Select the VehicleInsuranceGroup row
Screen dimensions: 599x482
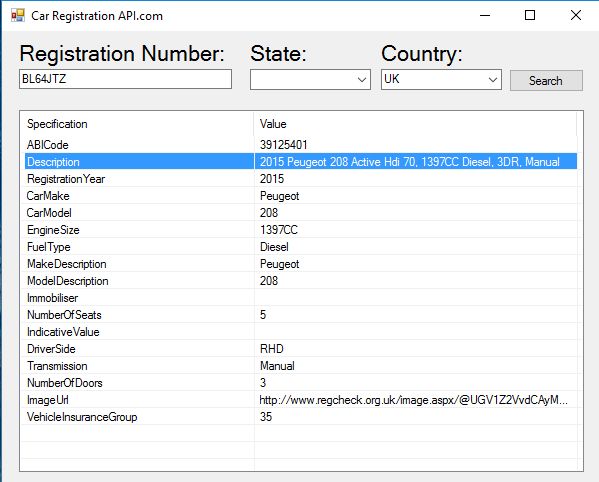[301, 417]
